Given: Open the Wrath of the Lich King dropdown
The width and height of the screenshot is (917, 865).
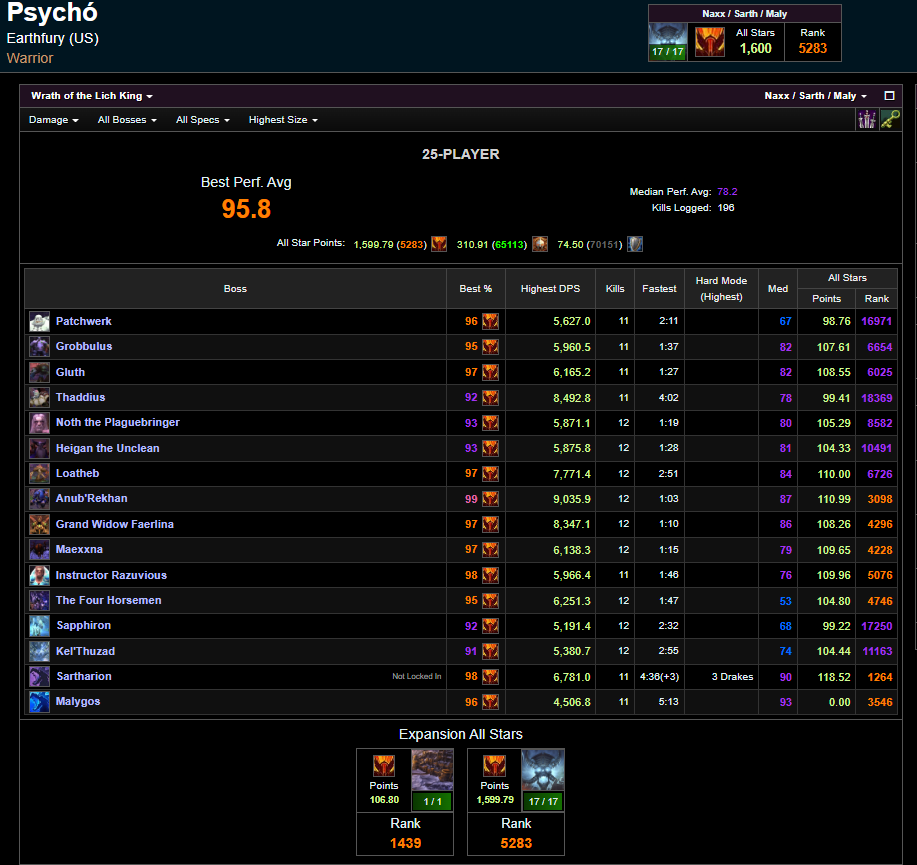Looking at the screenshot, I should point(92,96).
